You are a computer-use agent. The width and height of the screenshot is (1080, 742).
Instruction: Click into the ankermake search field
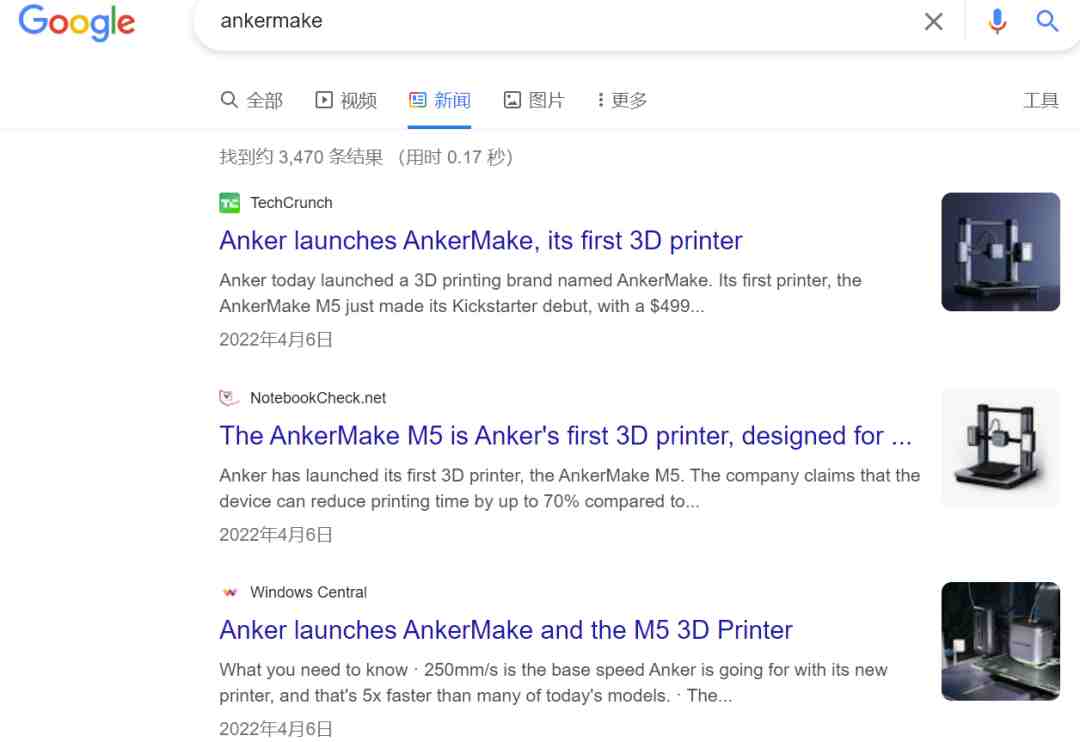coord(558,21)
